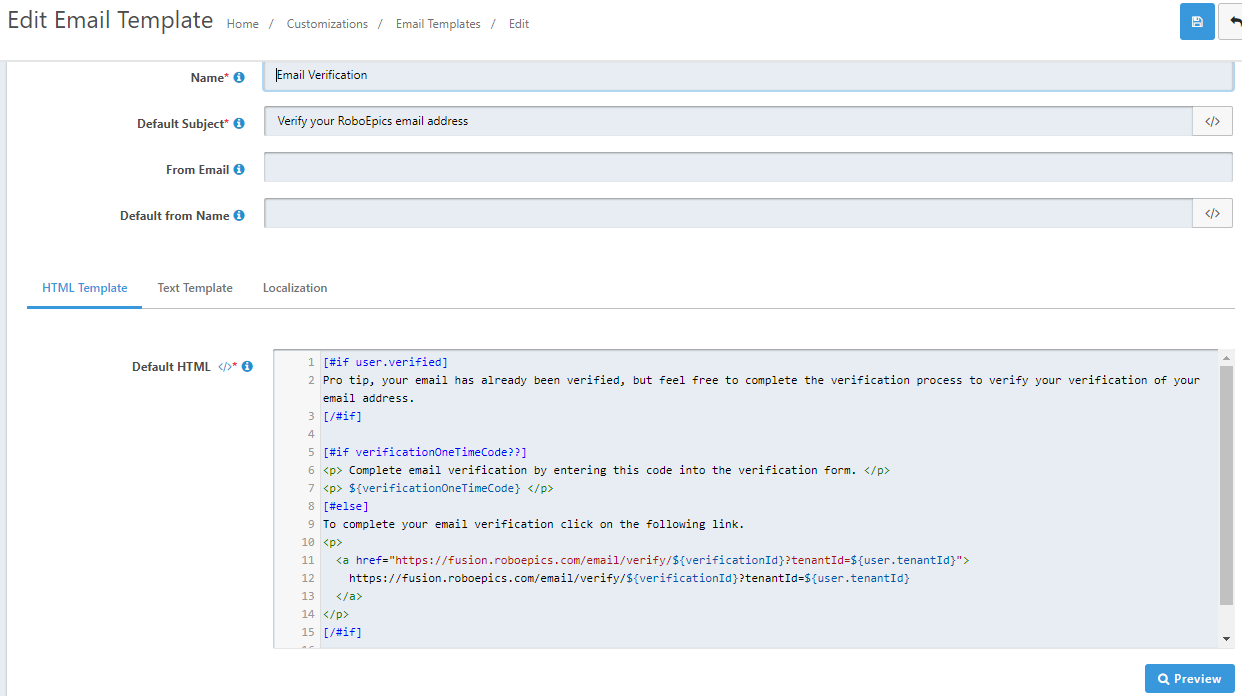This screenshot has height=696, width=1242.
Task: Preview the email template
Action: coord(1189,678)
